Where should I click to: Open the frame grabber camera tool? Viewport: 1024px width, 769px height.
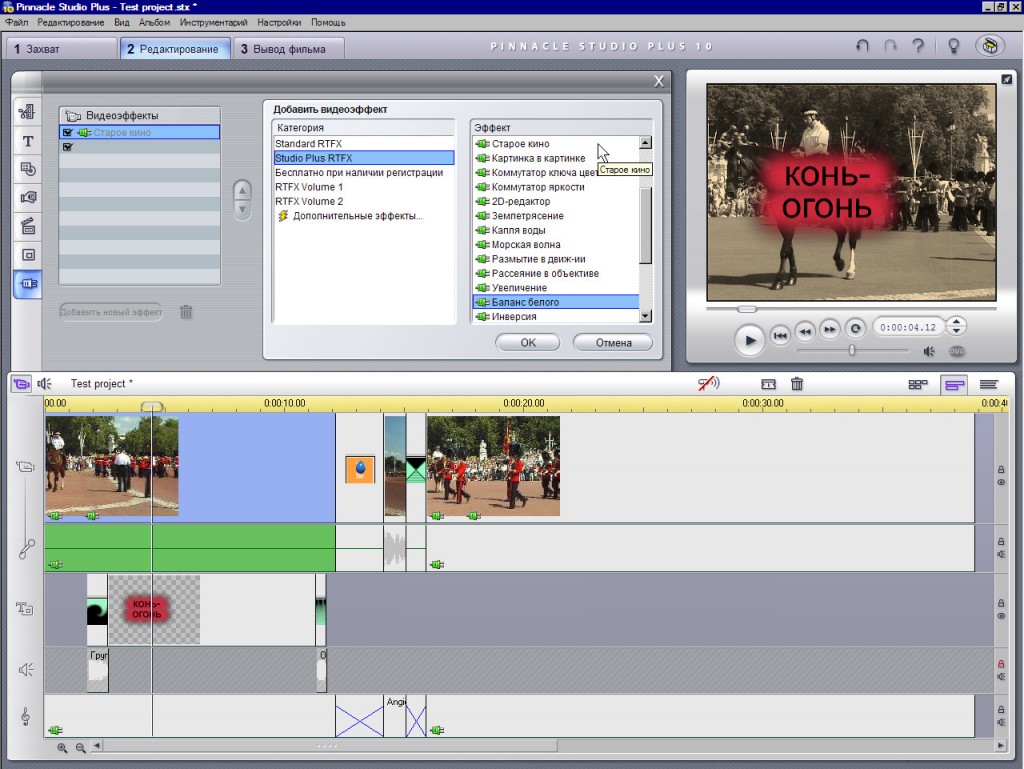(27, 197)
